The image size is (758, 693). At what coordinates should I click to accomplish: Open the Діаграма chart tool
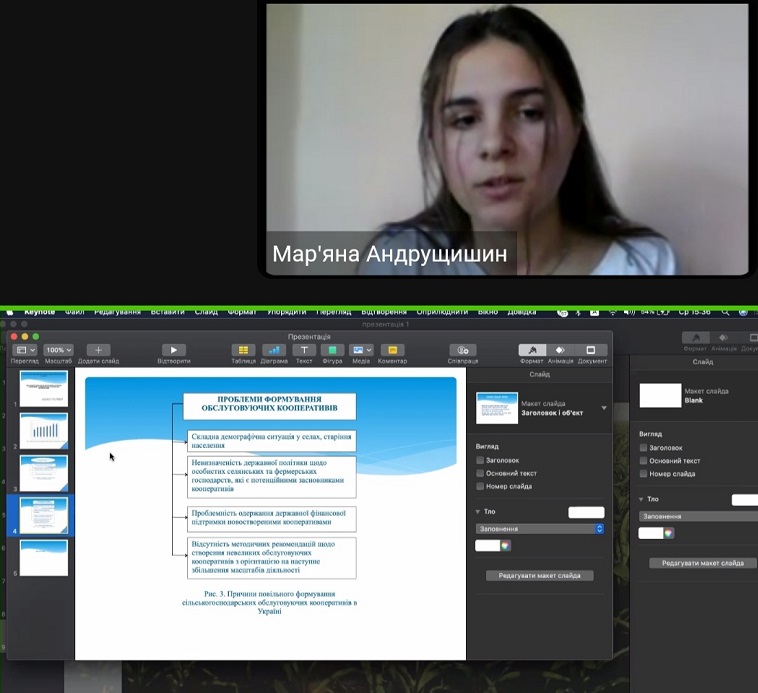pyautogui.click(x=274, y=350)
